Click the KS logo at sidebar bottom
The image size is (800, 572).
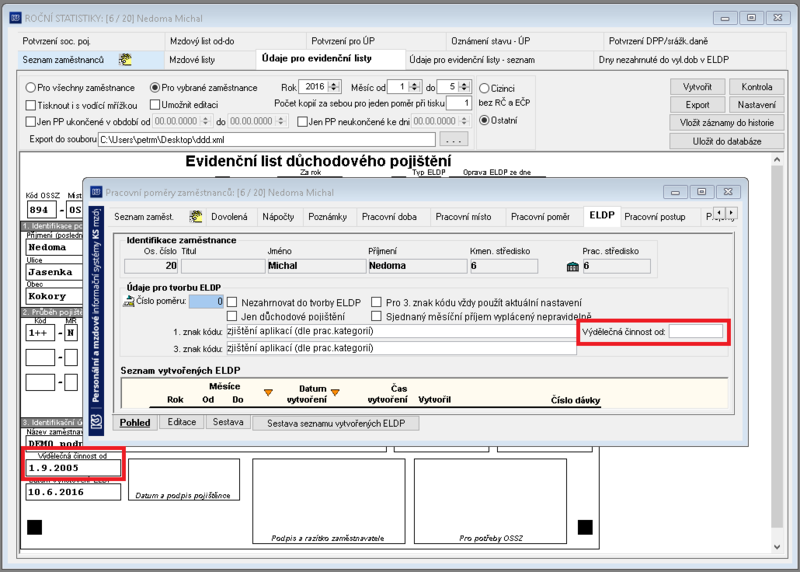point(96,422)
